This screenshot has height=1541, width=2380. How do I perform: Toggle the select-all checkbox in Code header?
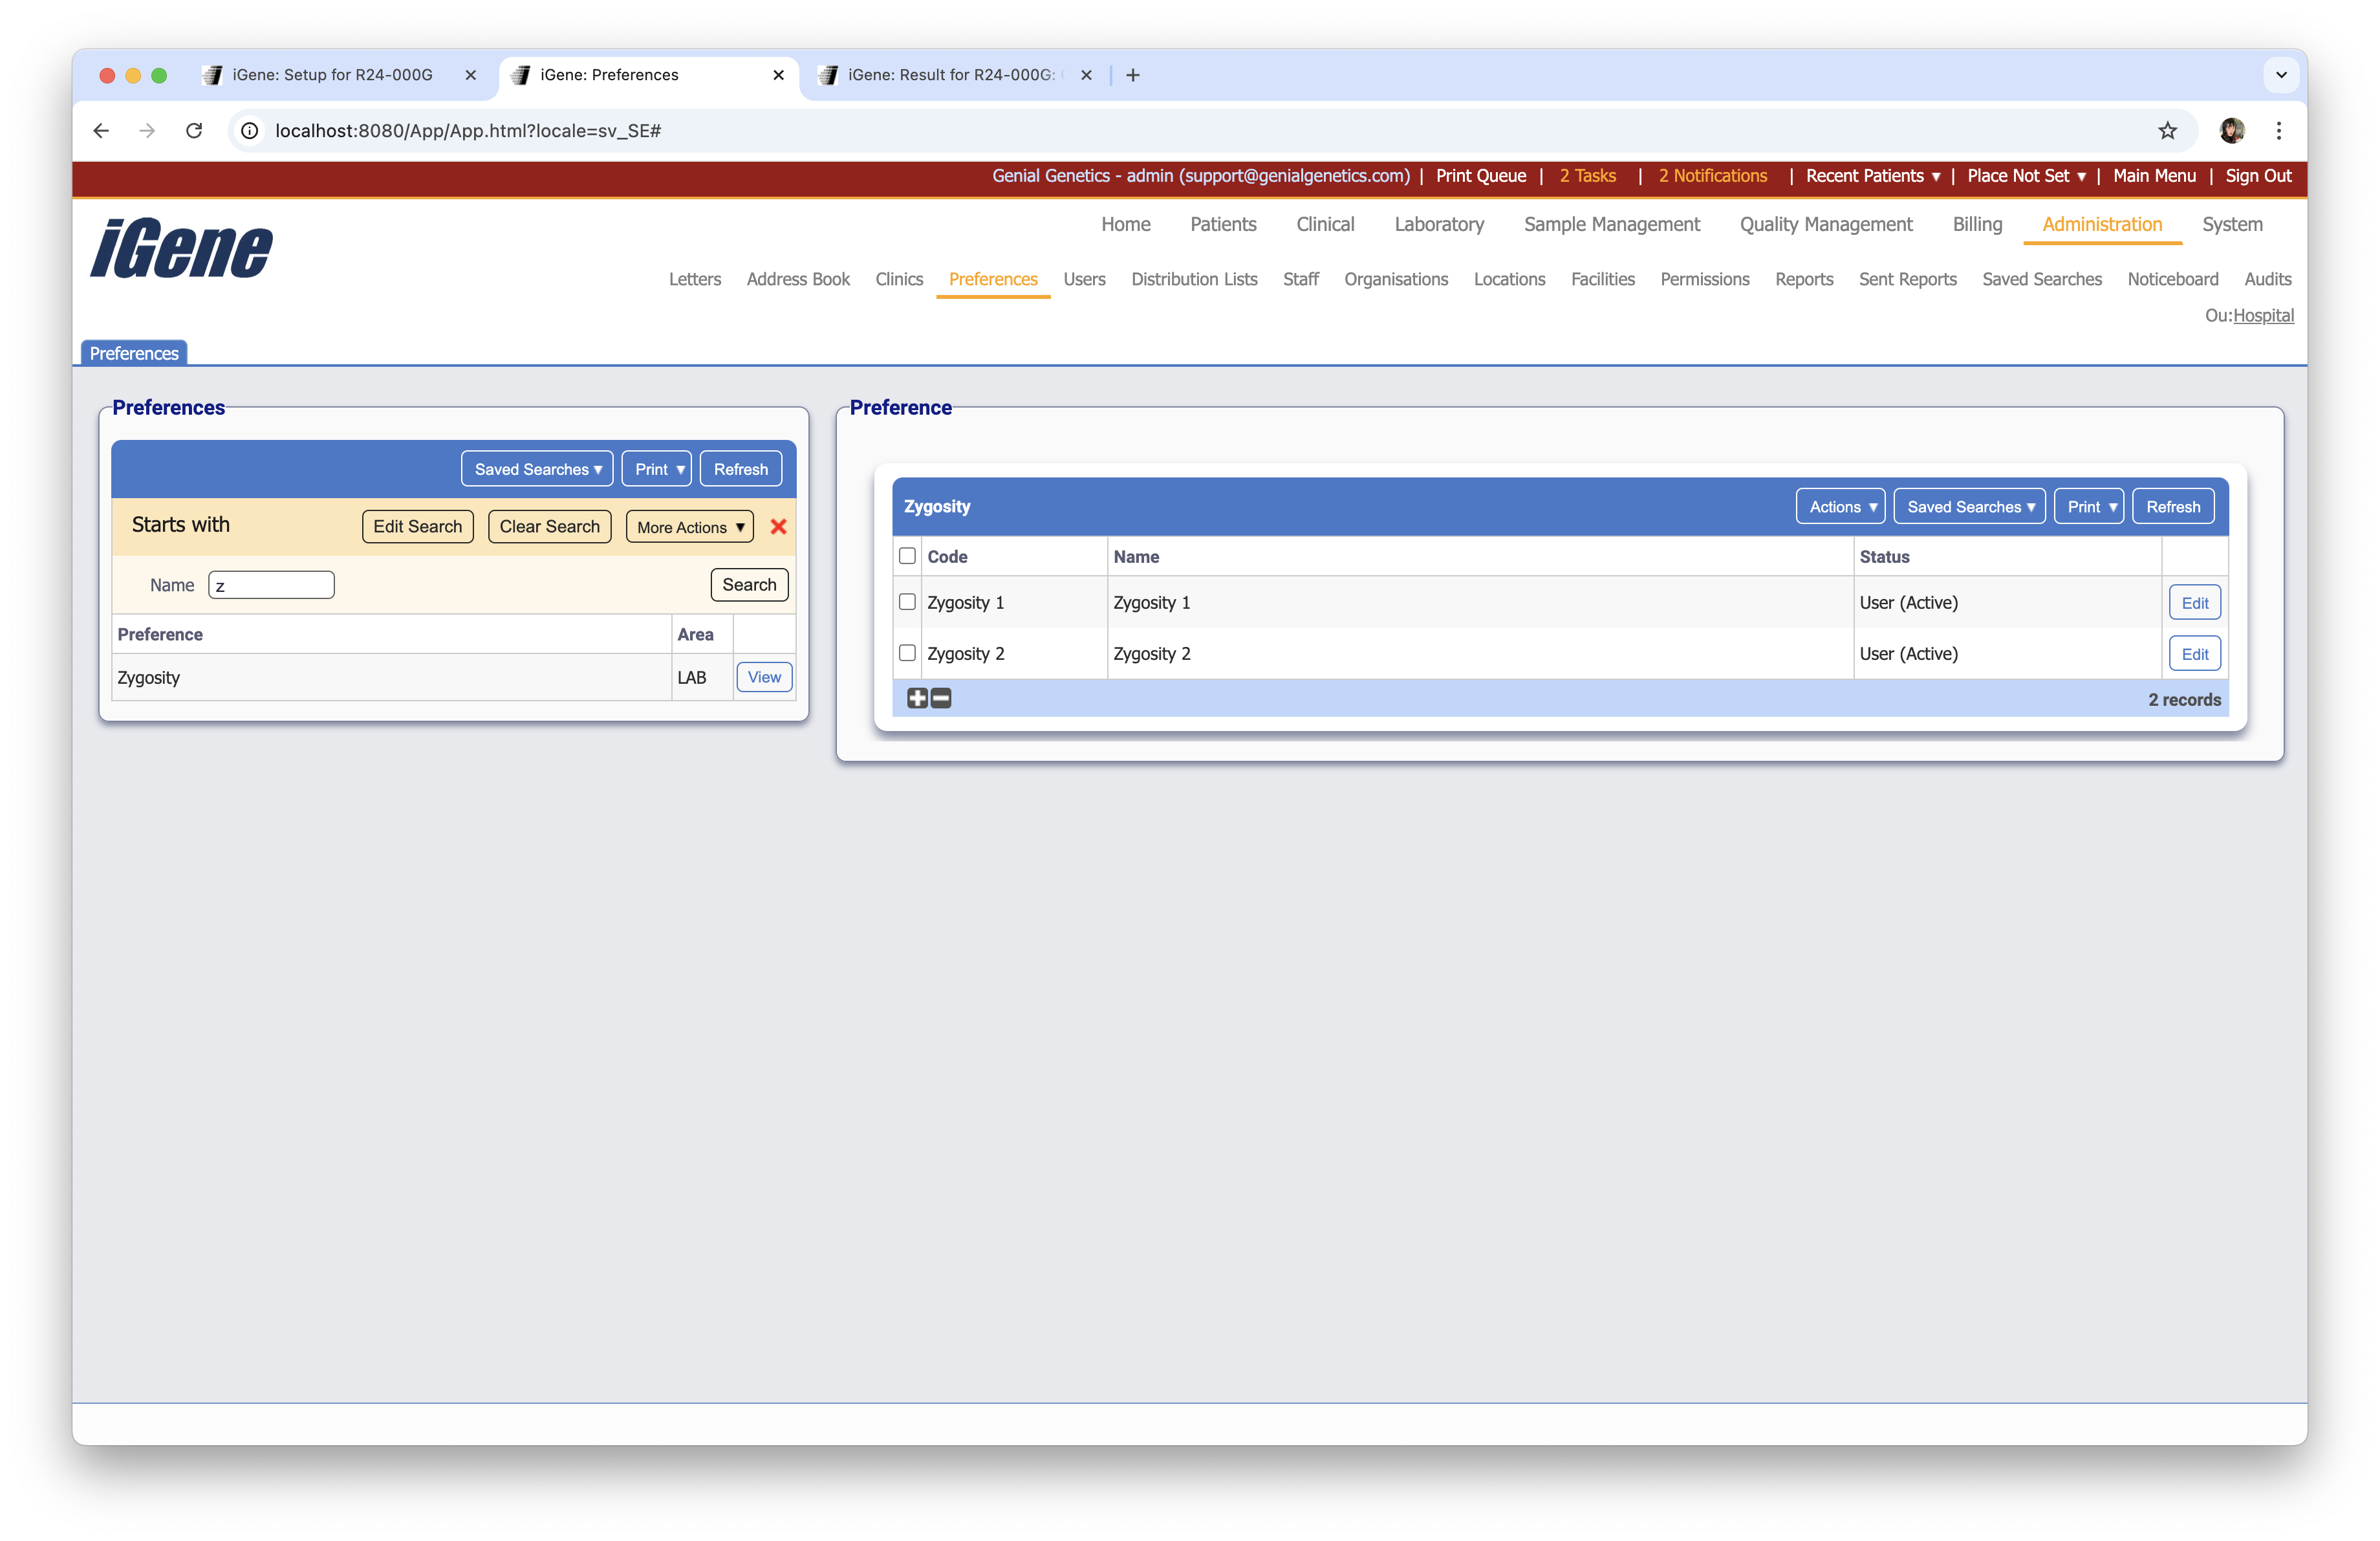[x=907, y=556]
